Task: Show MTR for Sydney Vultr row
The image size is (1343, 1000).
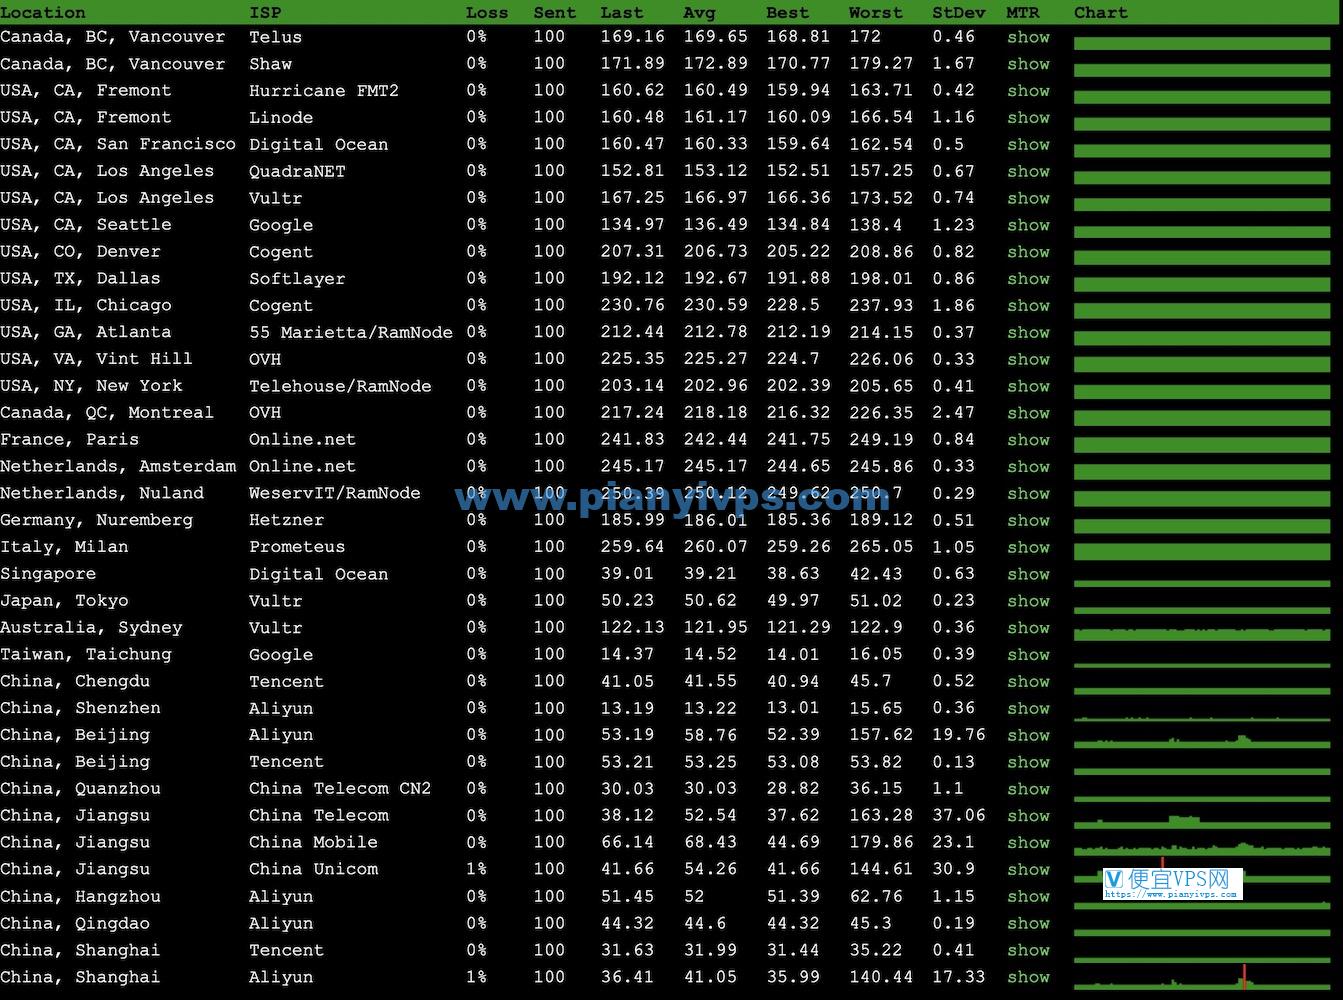Action: click(1028, 628)
